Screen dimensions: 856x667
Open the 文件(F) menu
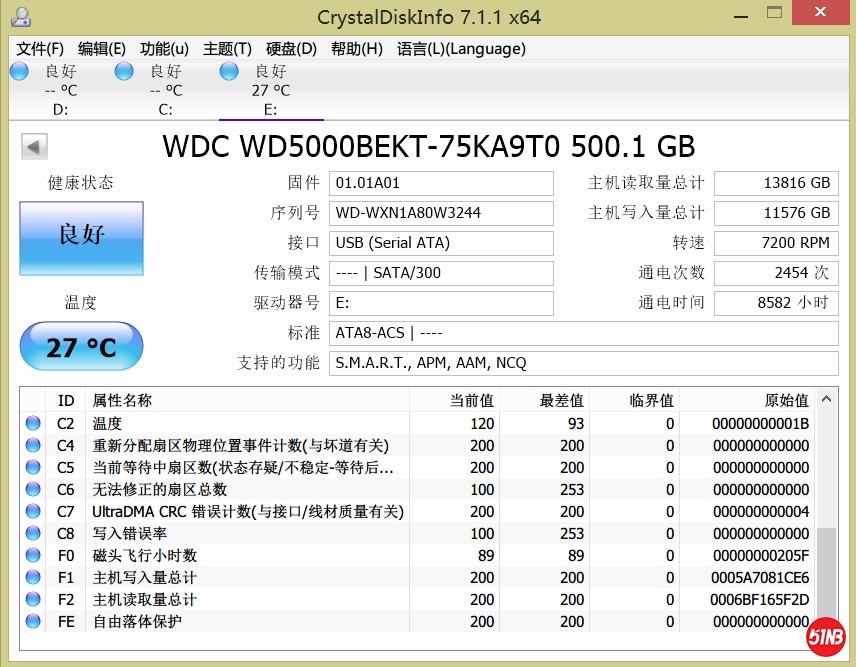(40, 49)
